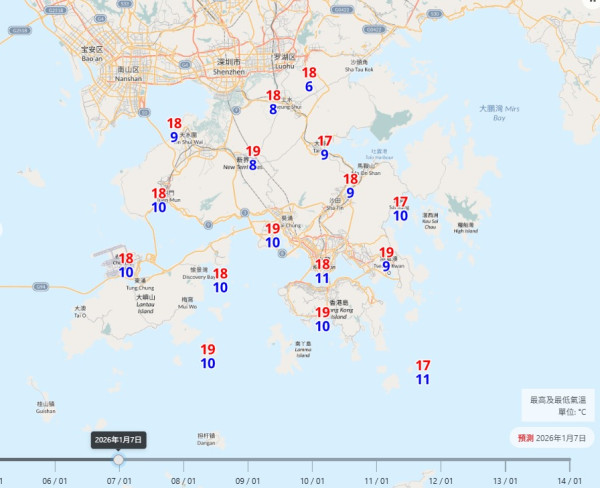
Task: Click the 19/10 temperature south of Lantau
Action: click(x=208, y=356)
